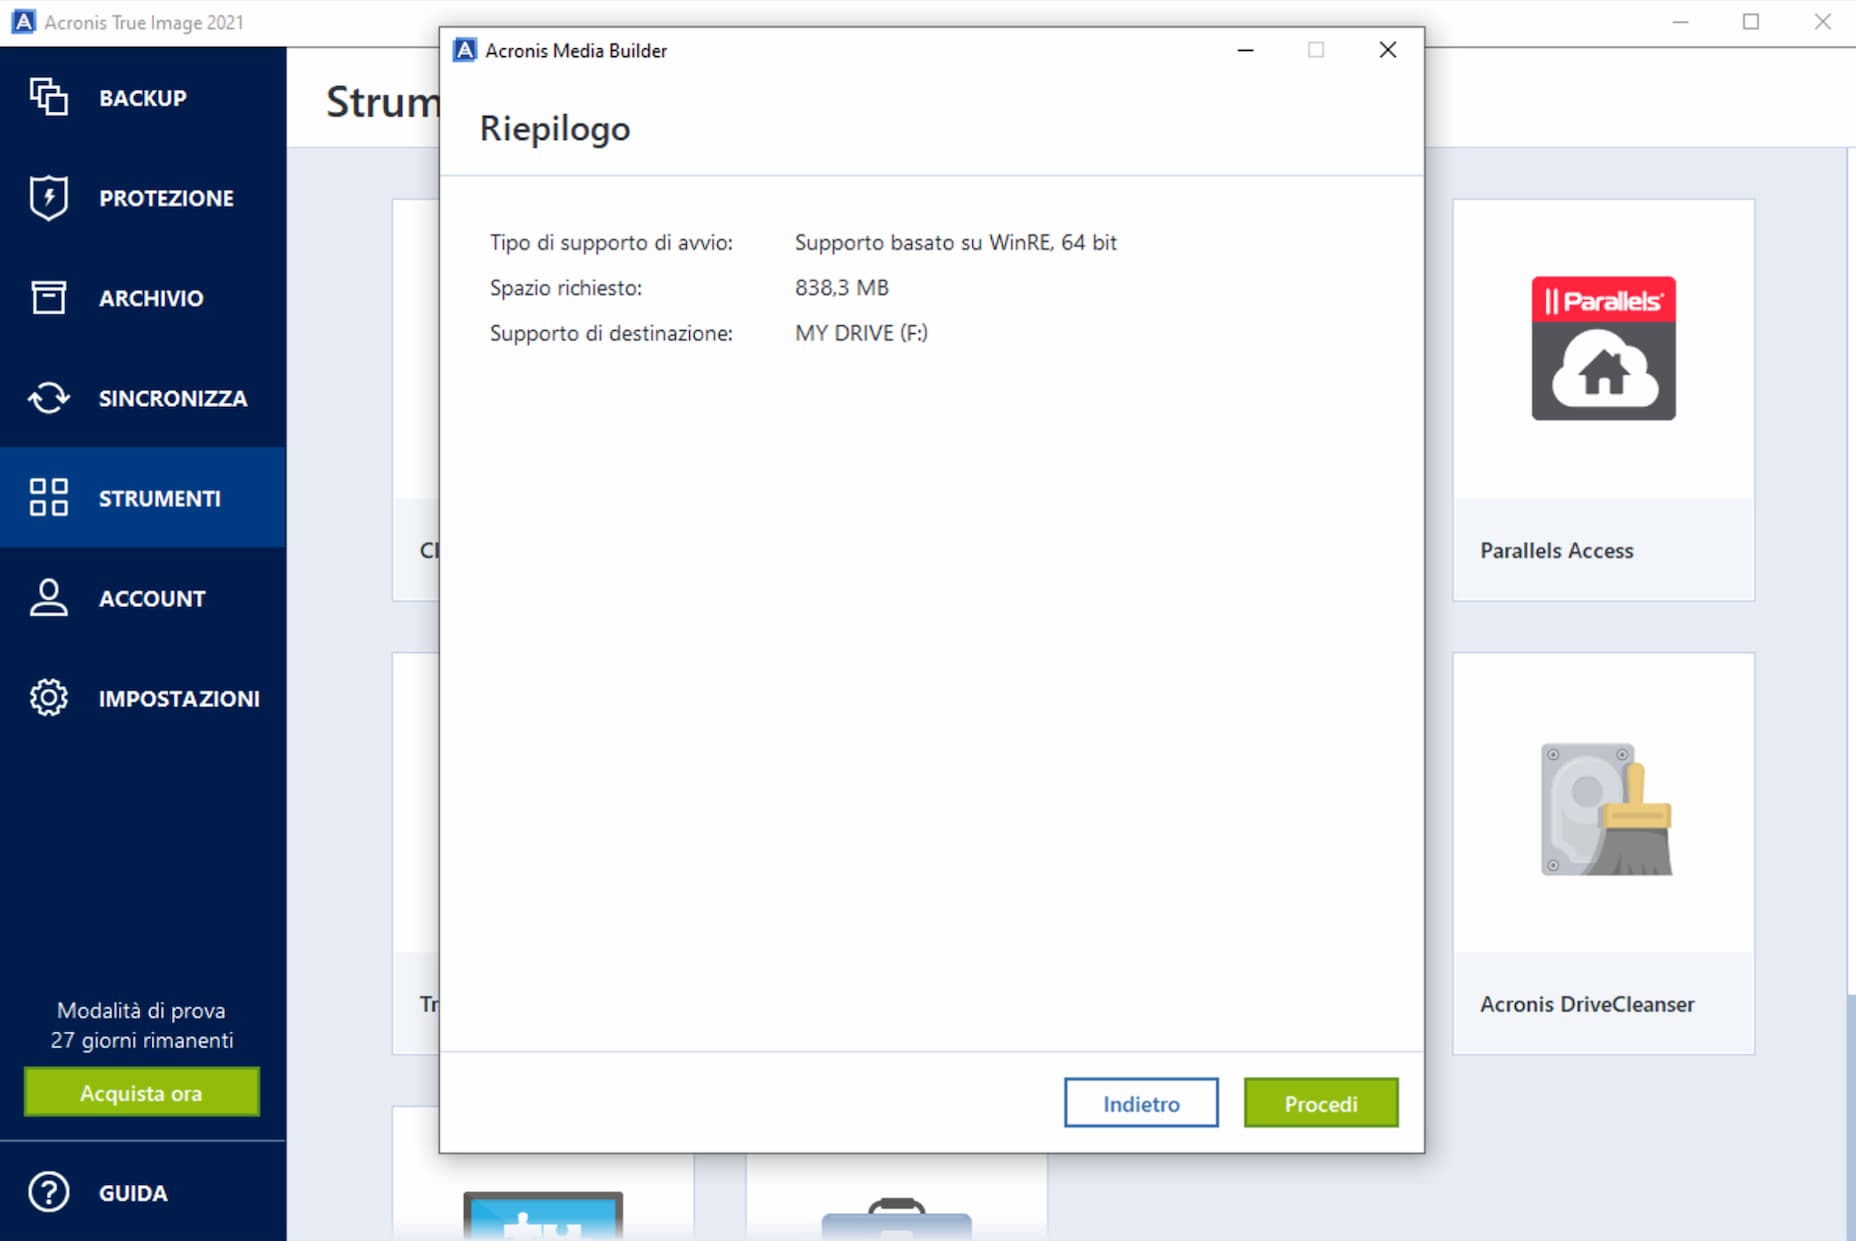Click the 'Supporto di destinazione:' label
Screen dimensions: 1856x1241
[x=611, y=333]
